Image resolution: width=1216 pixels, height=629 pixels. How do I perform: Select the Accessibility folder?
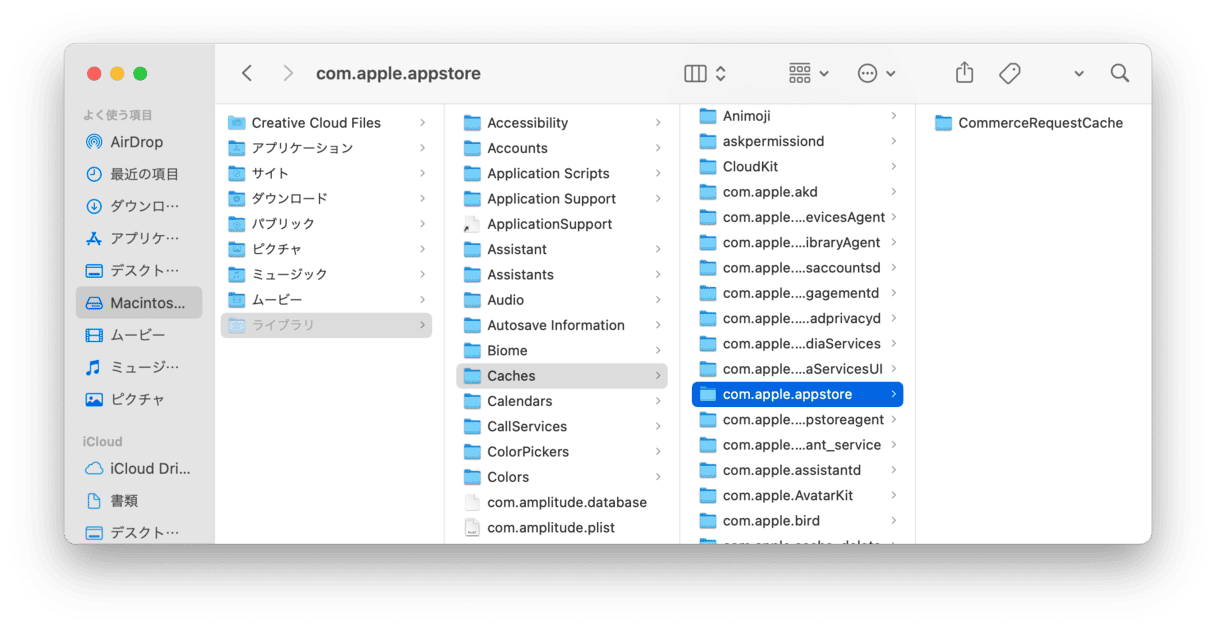562,123
